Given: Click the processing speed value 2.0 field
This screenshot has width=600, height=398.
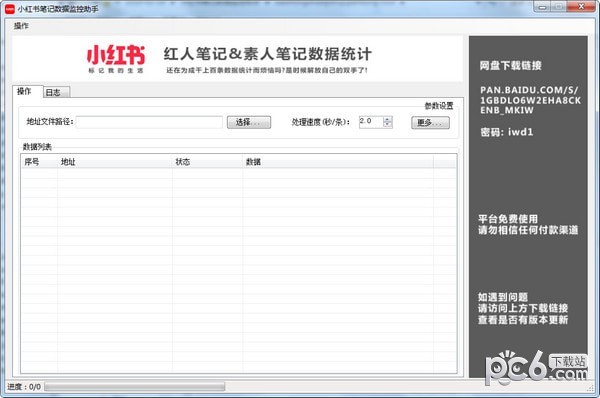Looking at the screenshot, I should coord(371,122).
